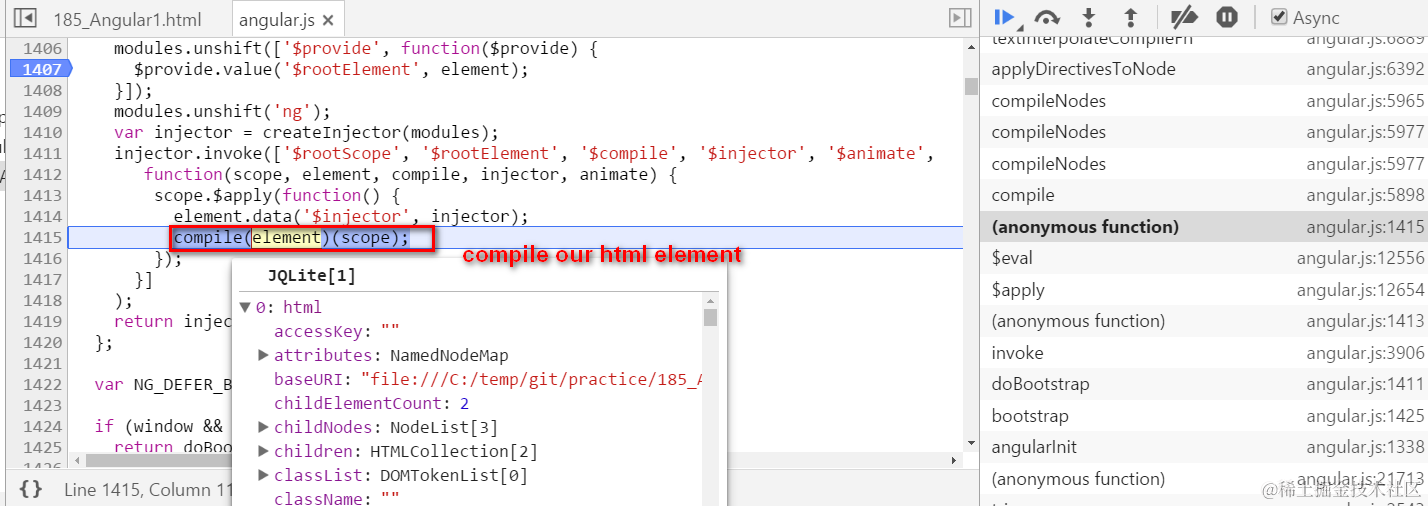This screenshot has width=1428, height=506.
Task: Expand the children: HTMLCollection[2] property
Action: point(264,451)
